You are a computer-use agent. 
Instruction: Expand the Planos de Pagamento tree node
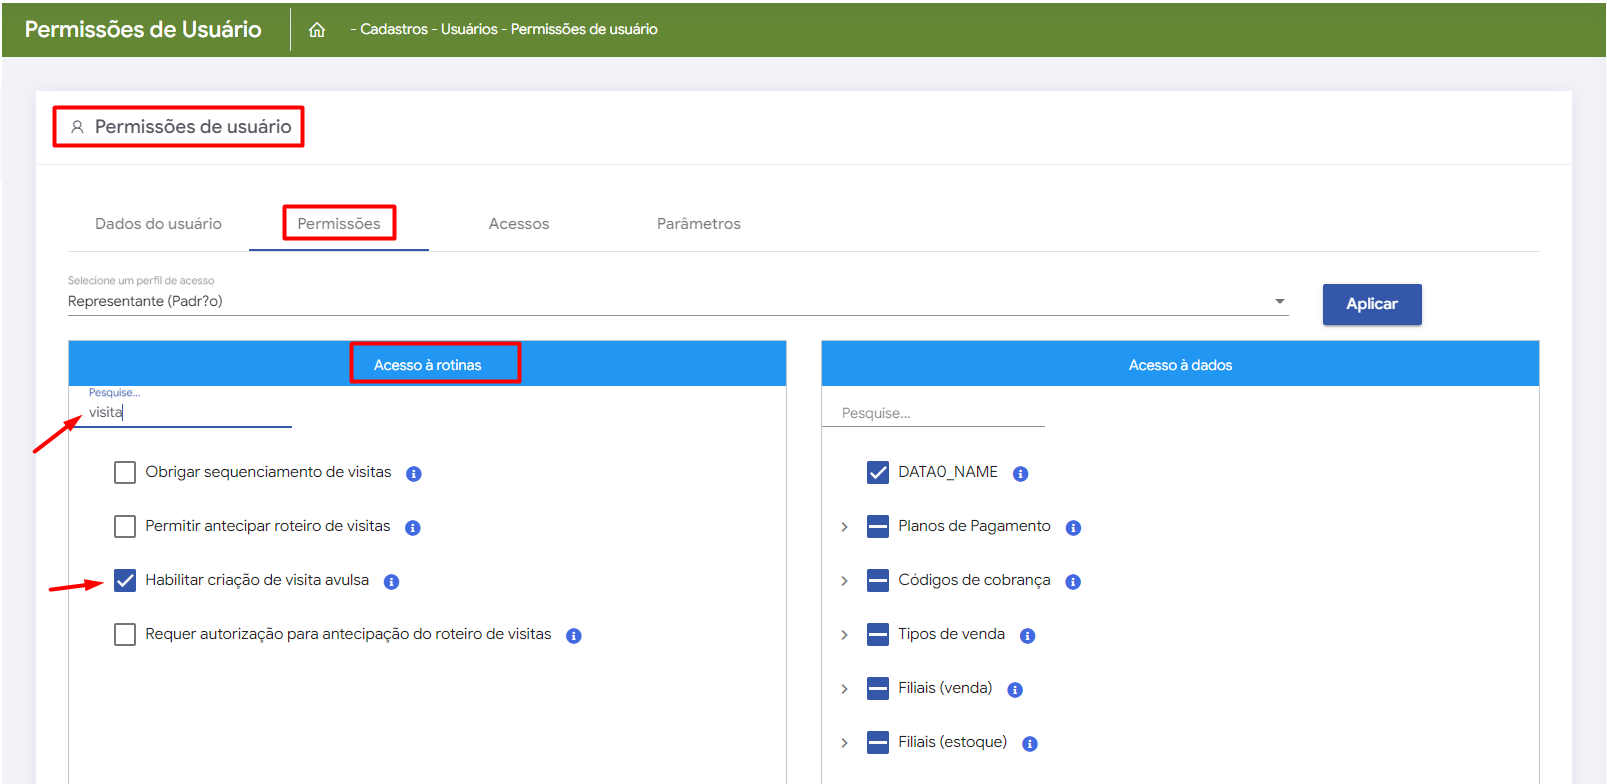point(844,527)
